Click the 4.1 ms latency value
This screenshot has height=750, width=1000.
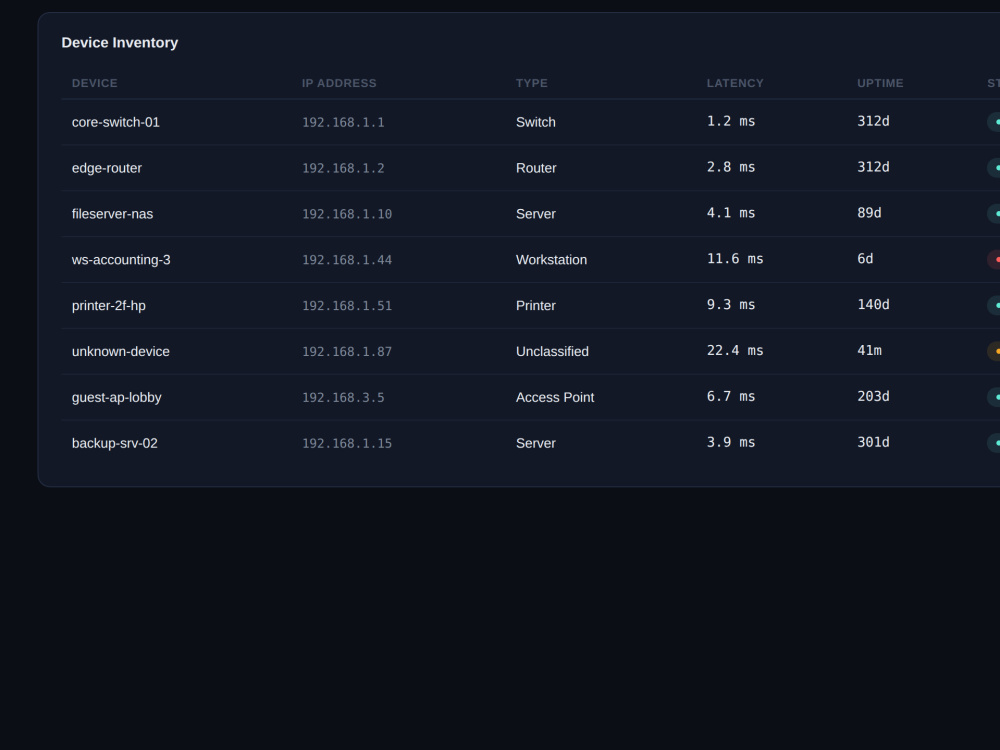pos(731,213)
